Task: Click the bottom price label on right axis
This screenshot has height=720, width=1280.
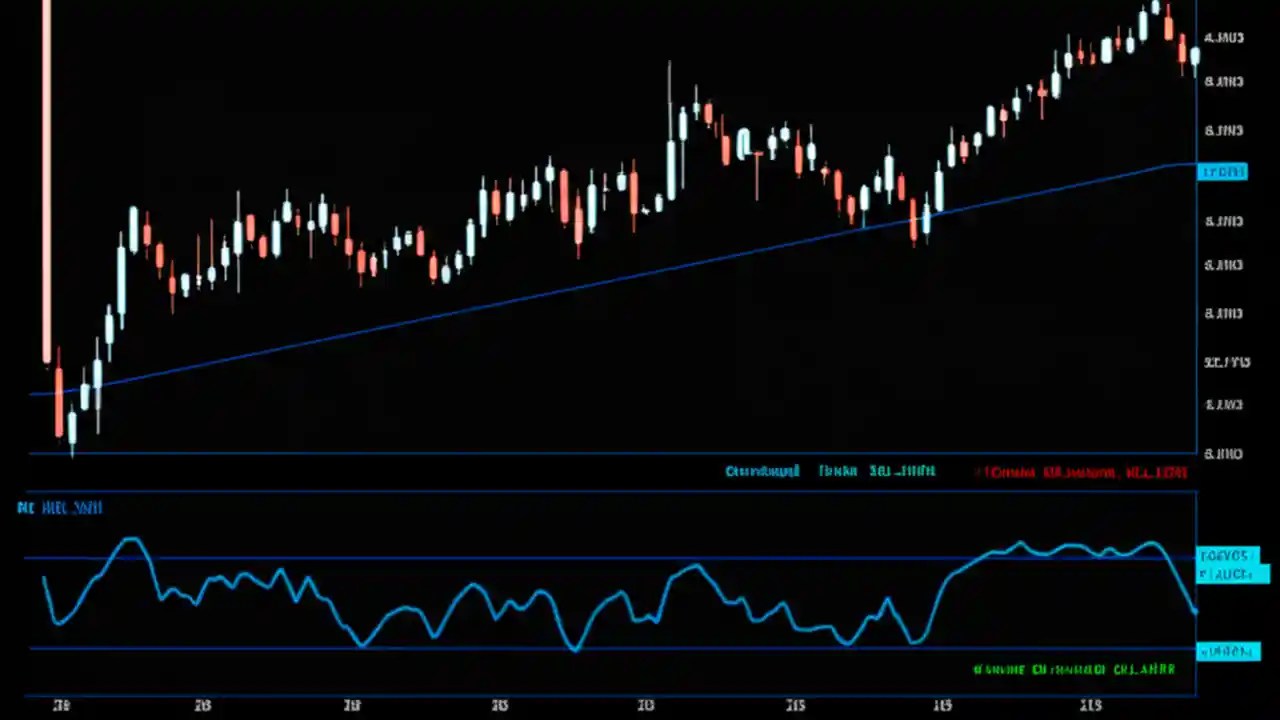Action: [x=1224, y=453]
